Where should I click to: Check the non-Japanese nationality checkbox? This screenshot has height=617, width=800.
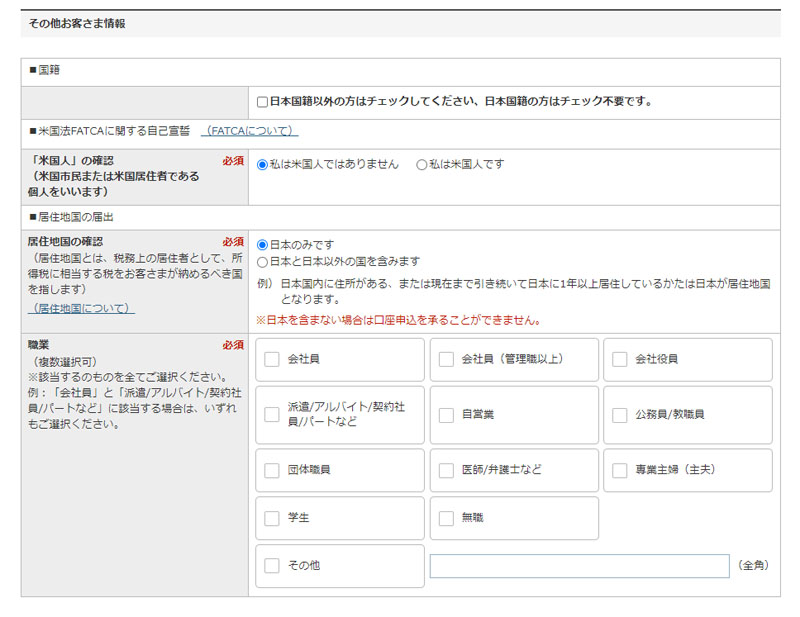(x=262, y=102)
